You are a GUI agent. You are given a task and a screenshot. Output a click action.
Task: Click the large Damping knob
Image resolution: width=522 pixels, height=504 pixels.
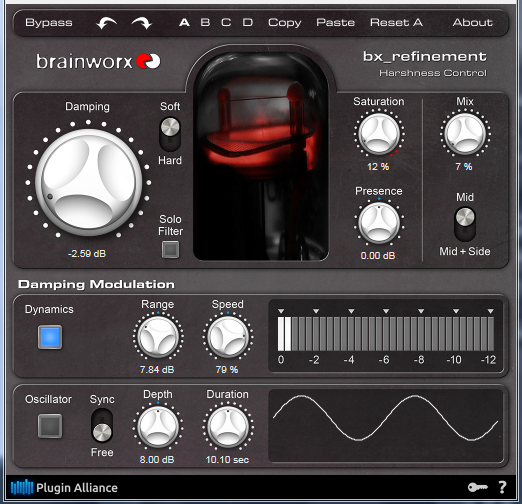pos(88,182)
